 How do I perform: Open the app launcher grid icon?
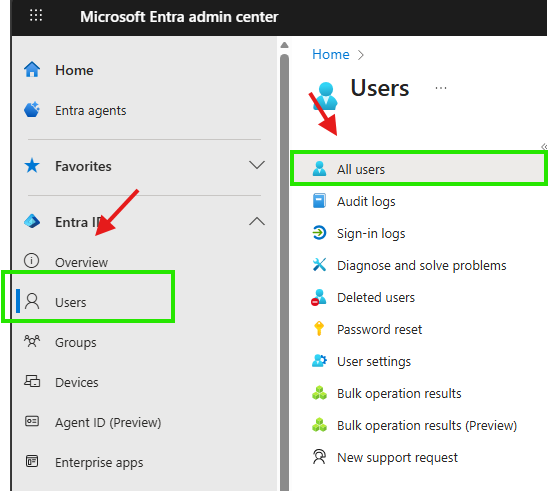coord(36,15)
